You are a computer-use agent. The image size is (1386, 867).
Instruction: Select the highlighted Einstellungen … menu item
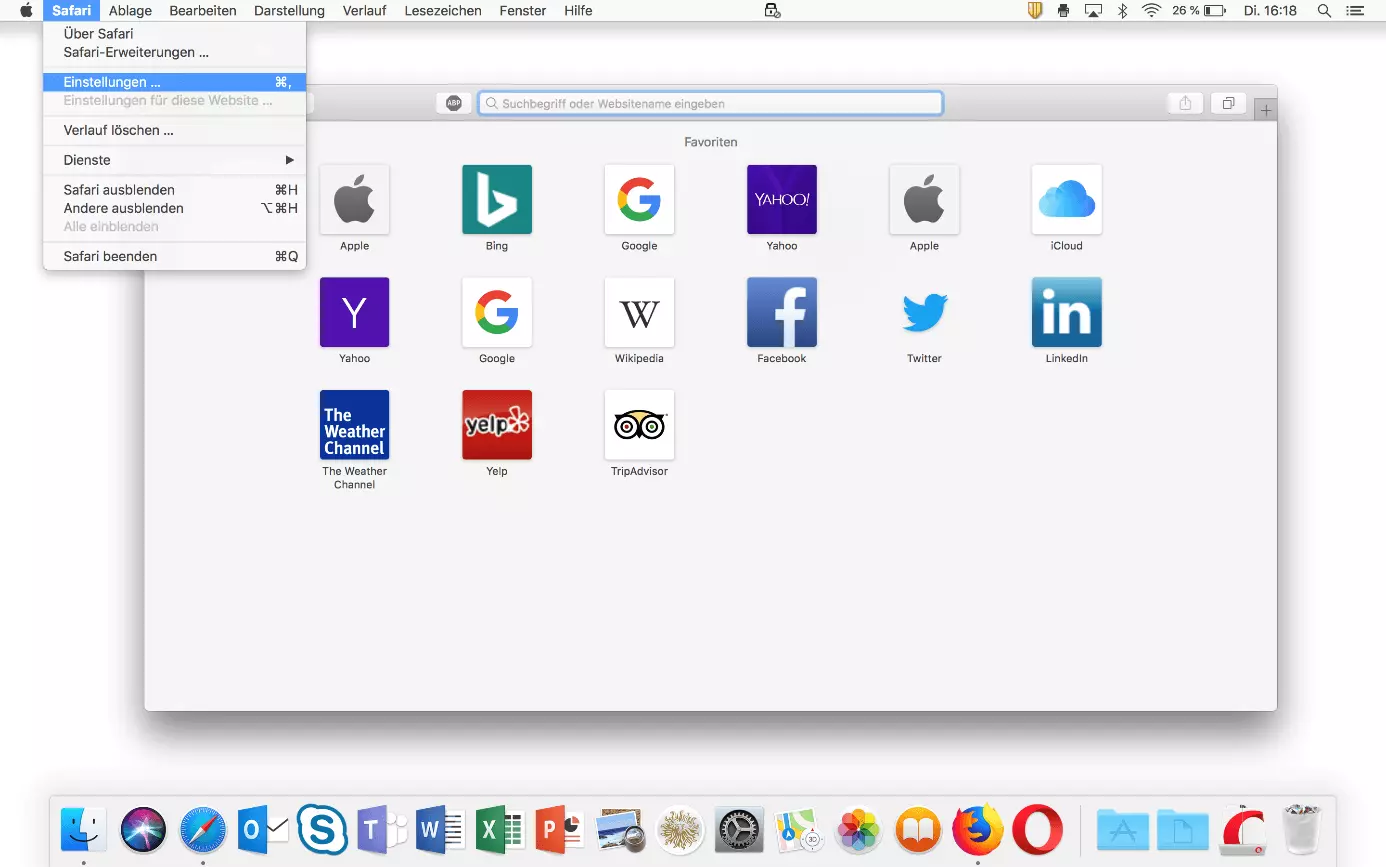[174, 82]
